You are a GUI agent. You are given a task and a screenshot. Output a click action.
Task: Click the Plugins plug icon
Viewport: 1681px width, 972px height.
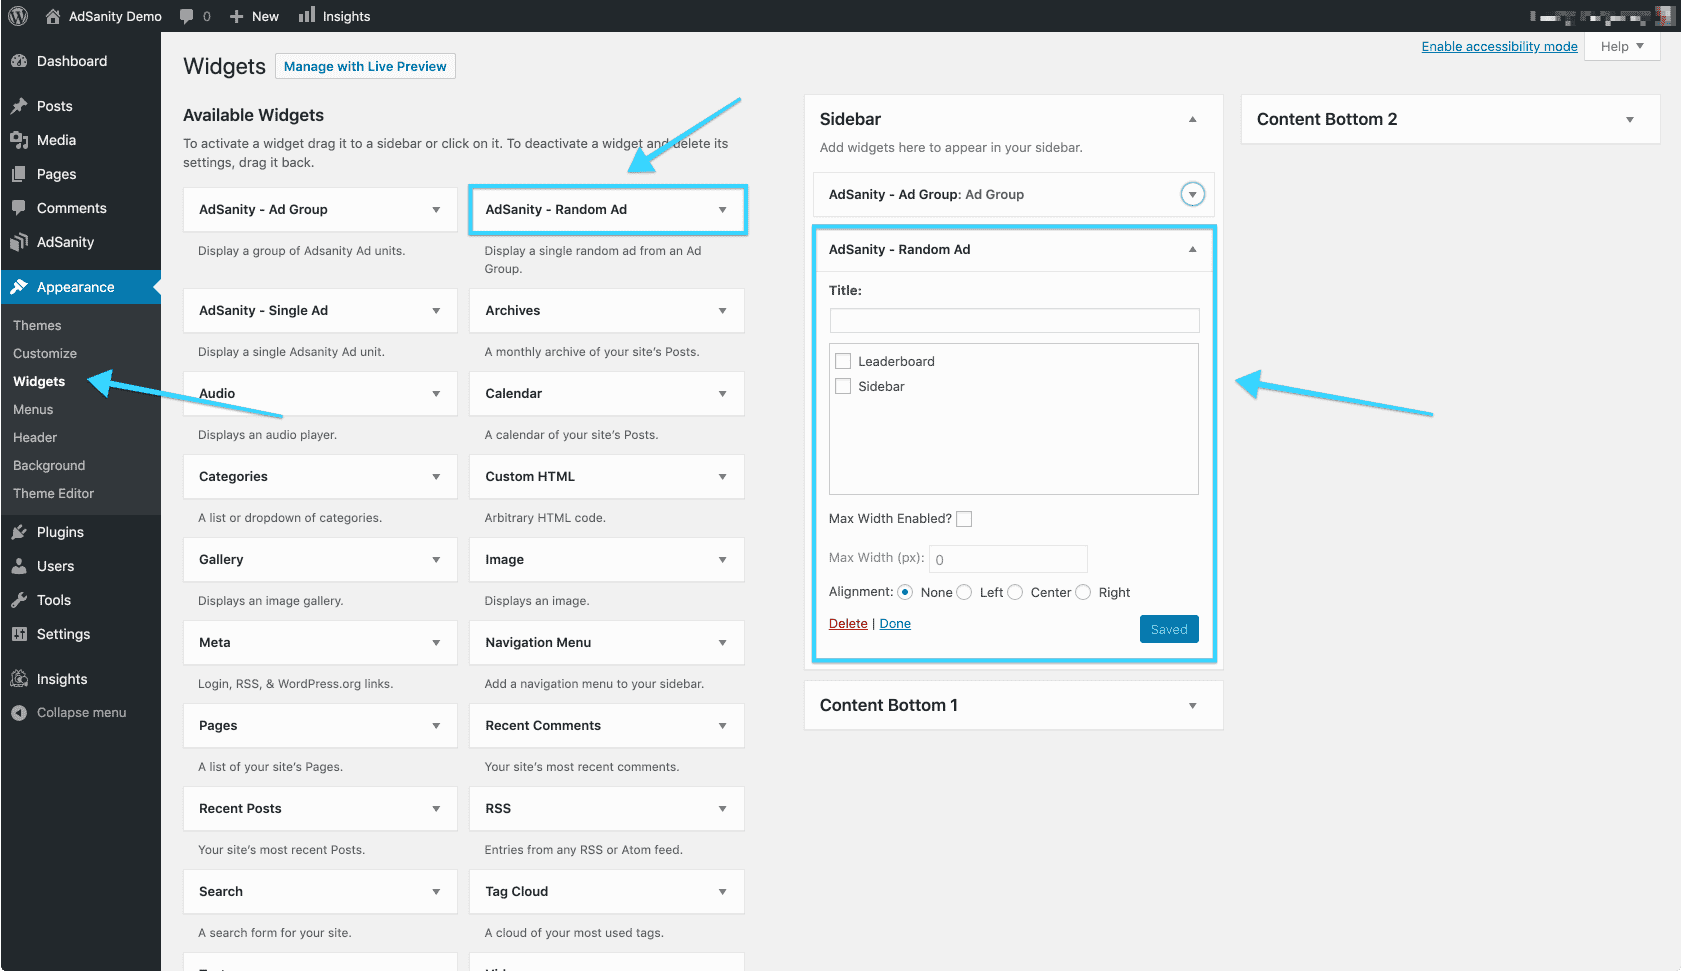[x=19, y=532]
